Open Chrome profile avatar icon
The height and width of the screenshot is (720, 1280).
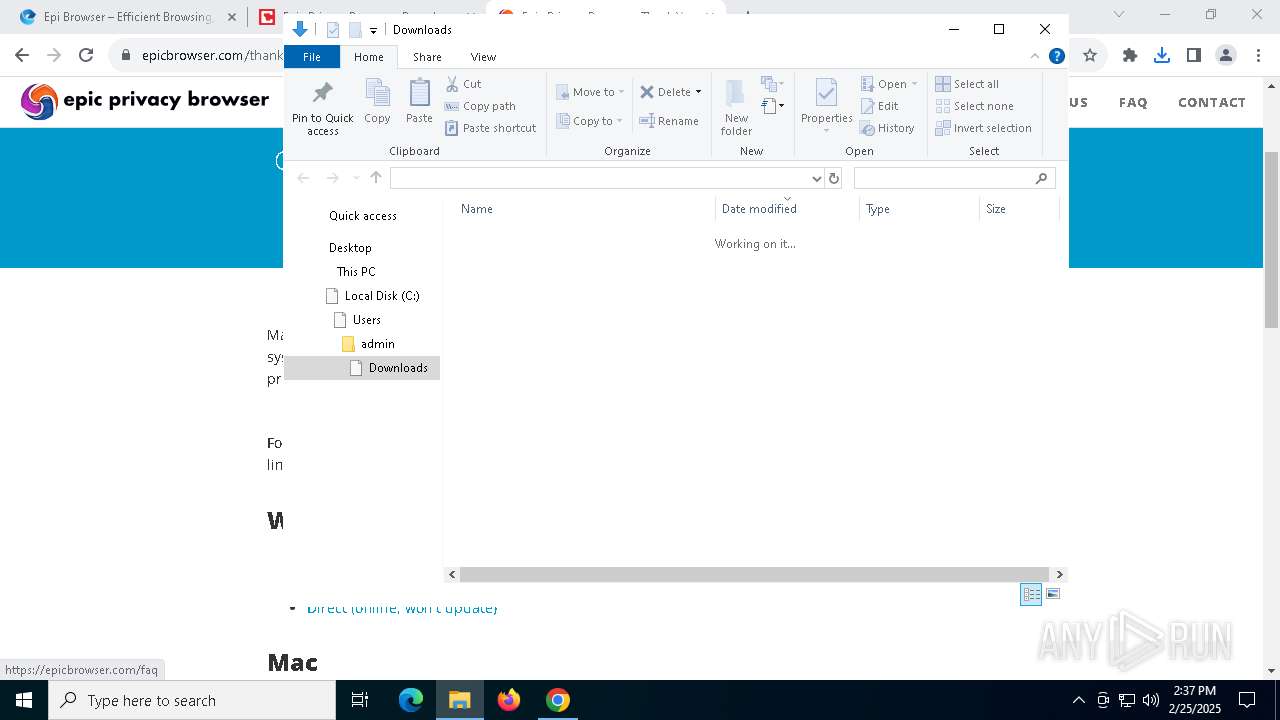(x=1226, y=56)
